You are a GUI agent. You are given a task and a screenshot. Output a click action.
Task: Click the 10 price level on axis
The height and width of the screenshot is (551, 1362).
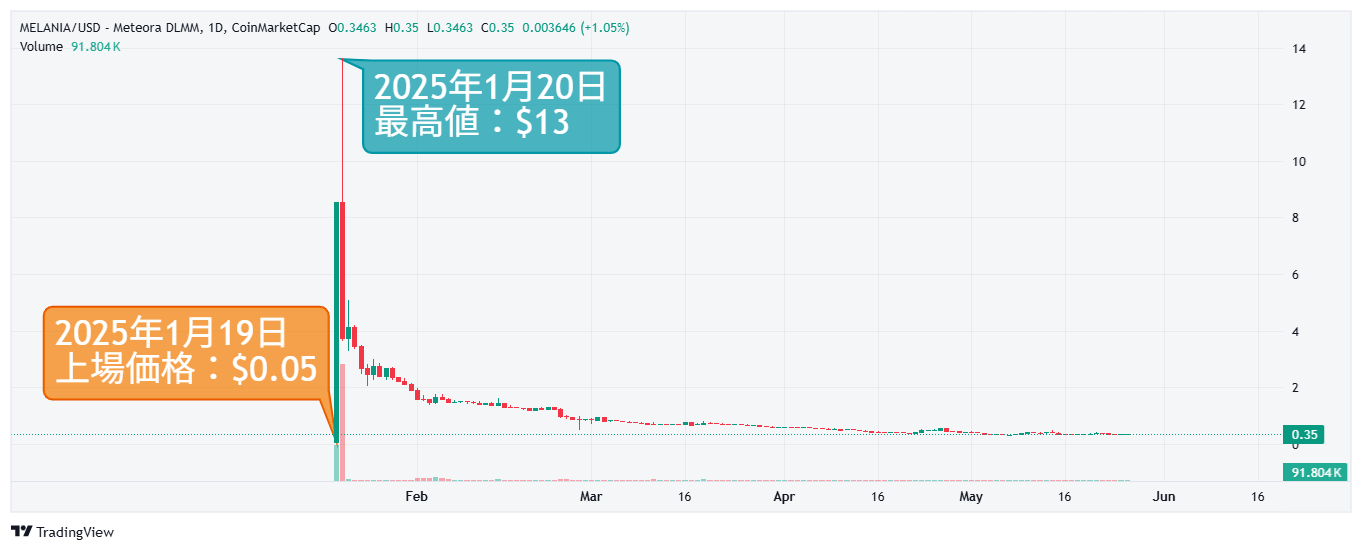[1298, 161]
